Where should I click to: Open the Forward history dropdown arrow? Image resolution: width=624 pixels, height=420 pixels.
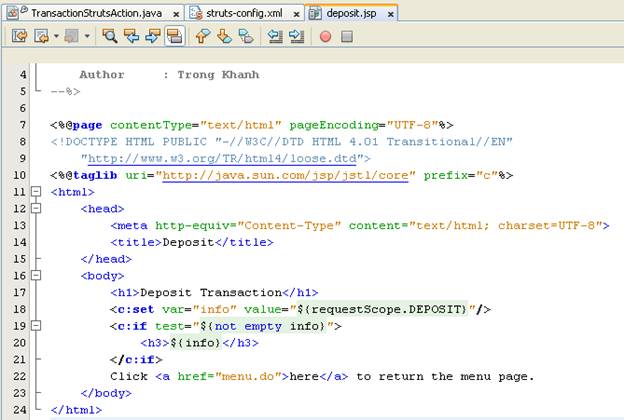point(87,36)
